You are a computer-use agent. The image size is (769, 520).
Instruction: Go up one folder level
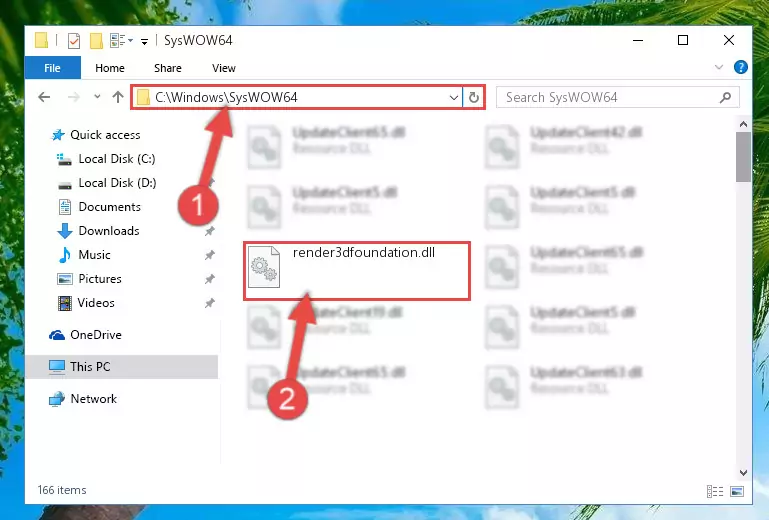coord(118,97)
